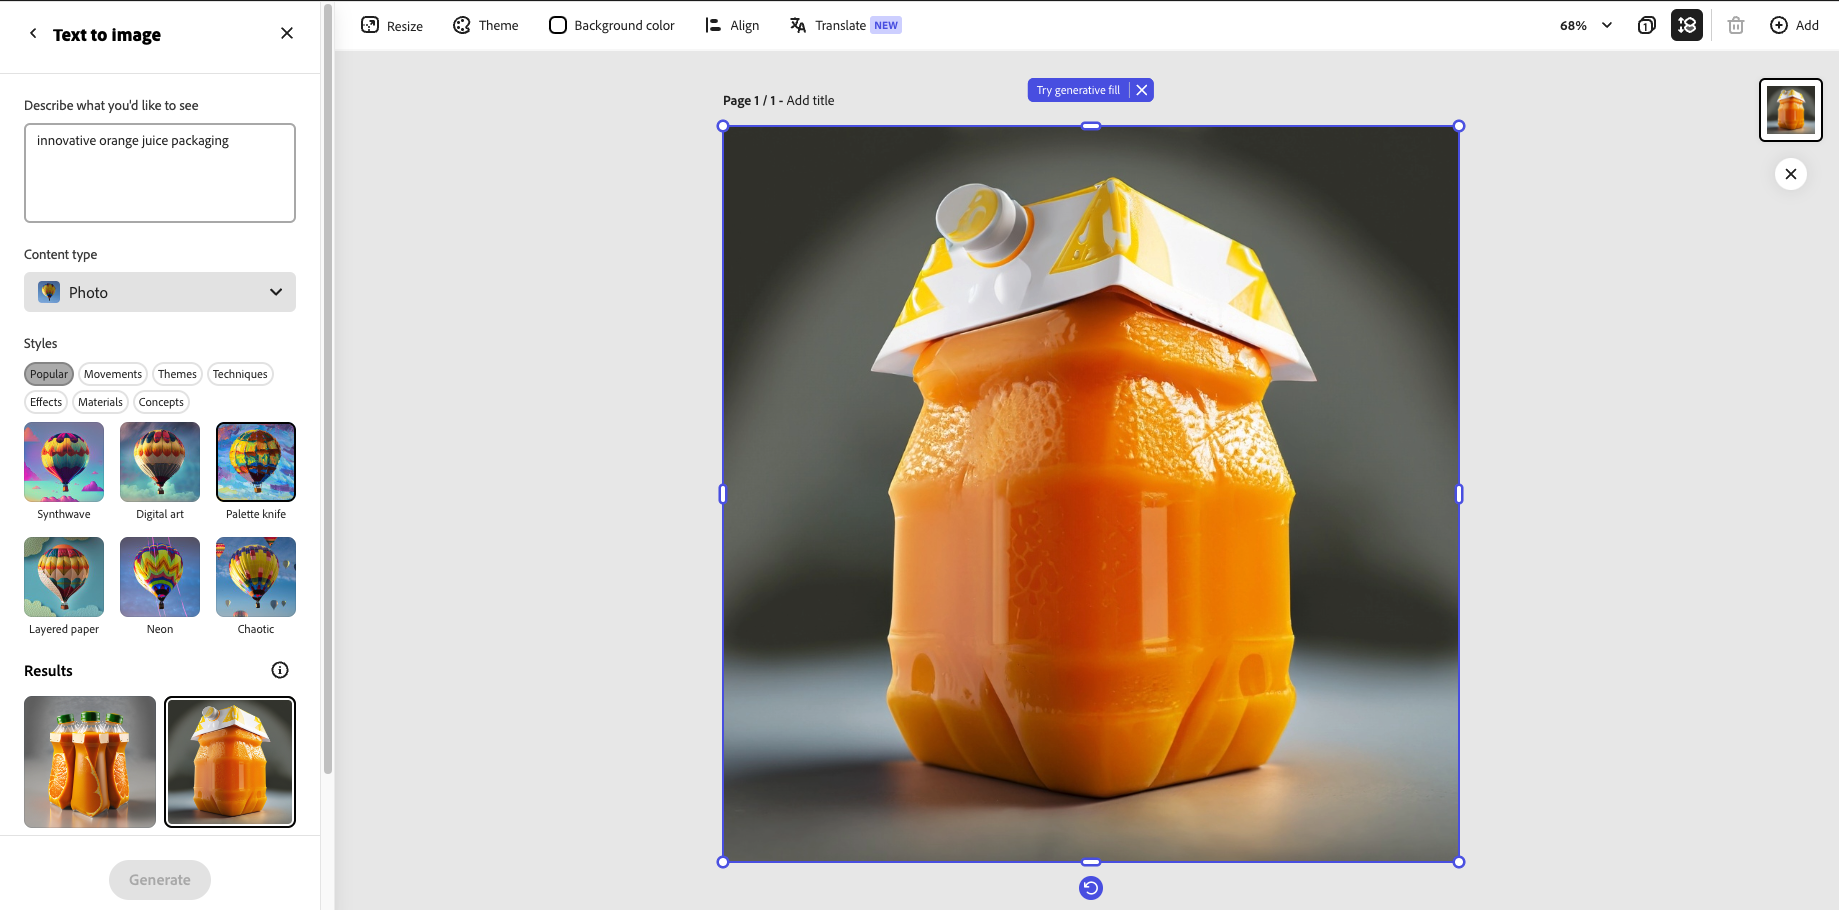Screen dimensions: 1839x910
Task: Delete selection with the trash icon
Action: click(1736, 25)
